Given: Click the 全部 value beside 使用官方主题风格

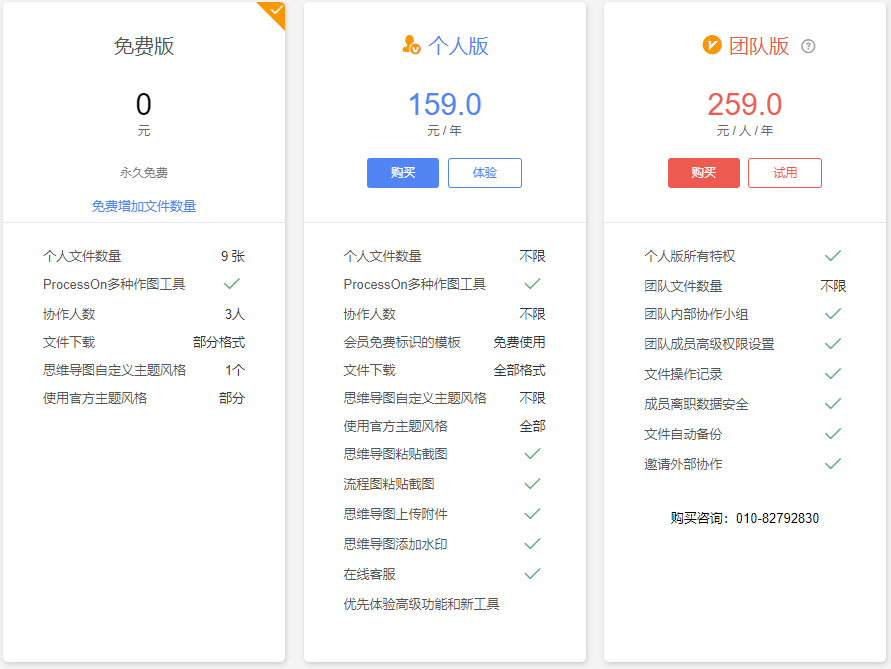Looking at the screenshot, I should pyautogui.click(x=532, y=426).
